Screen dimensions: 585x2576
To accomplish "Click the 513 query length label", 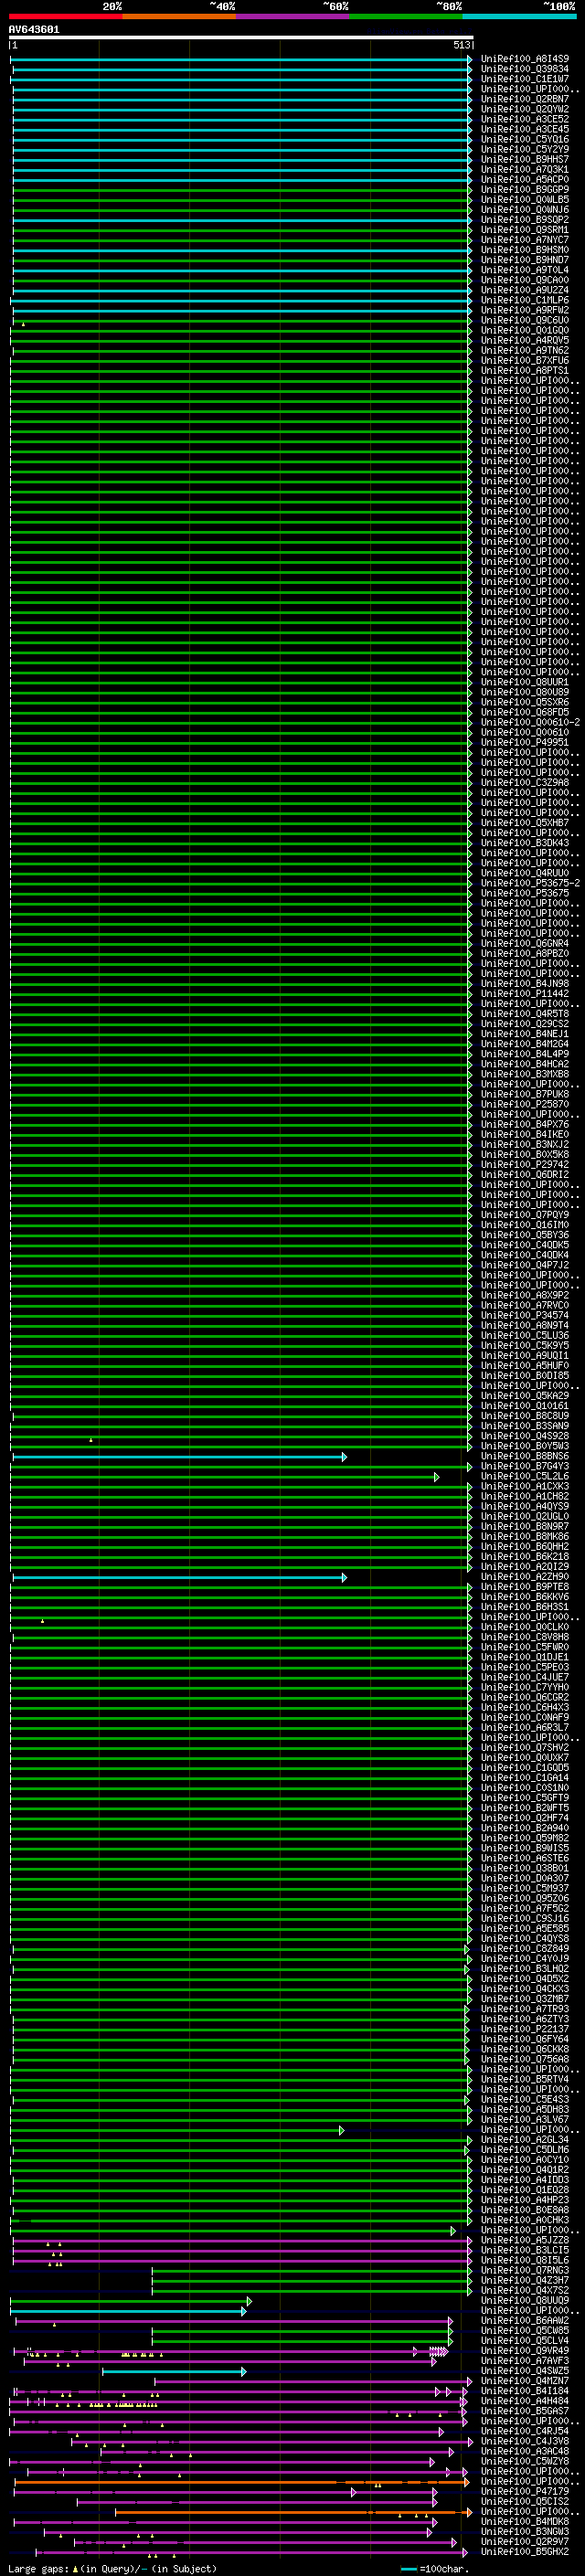I will pos(461,45).
